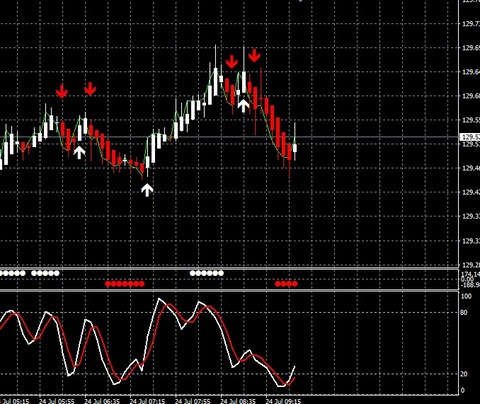Click the 24 Jul 06:35 time label

pos(102,401)
